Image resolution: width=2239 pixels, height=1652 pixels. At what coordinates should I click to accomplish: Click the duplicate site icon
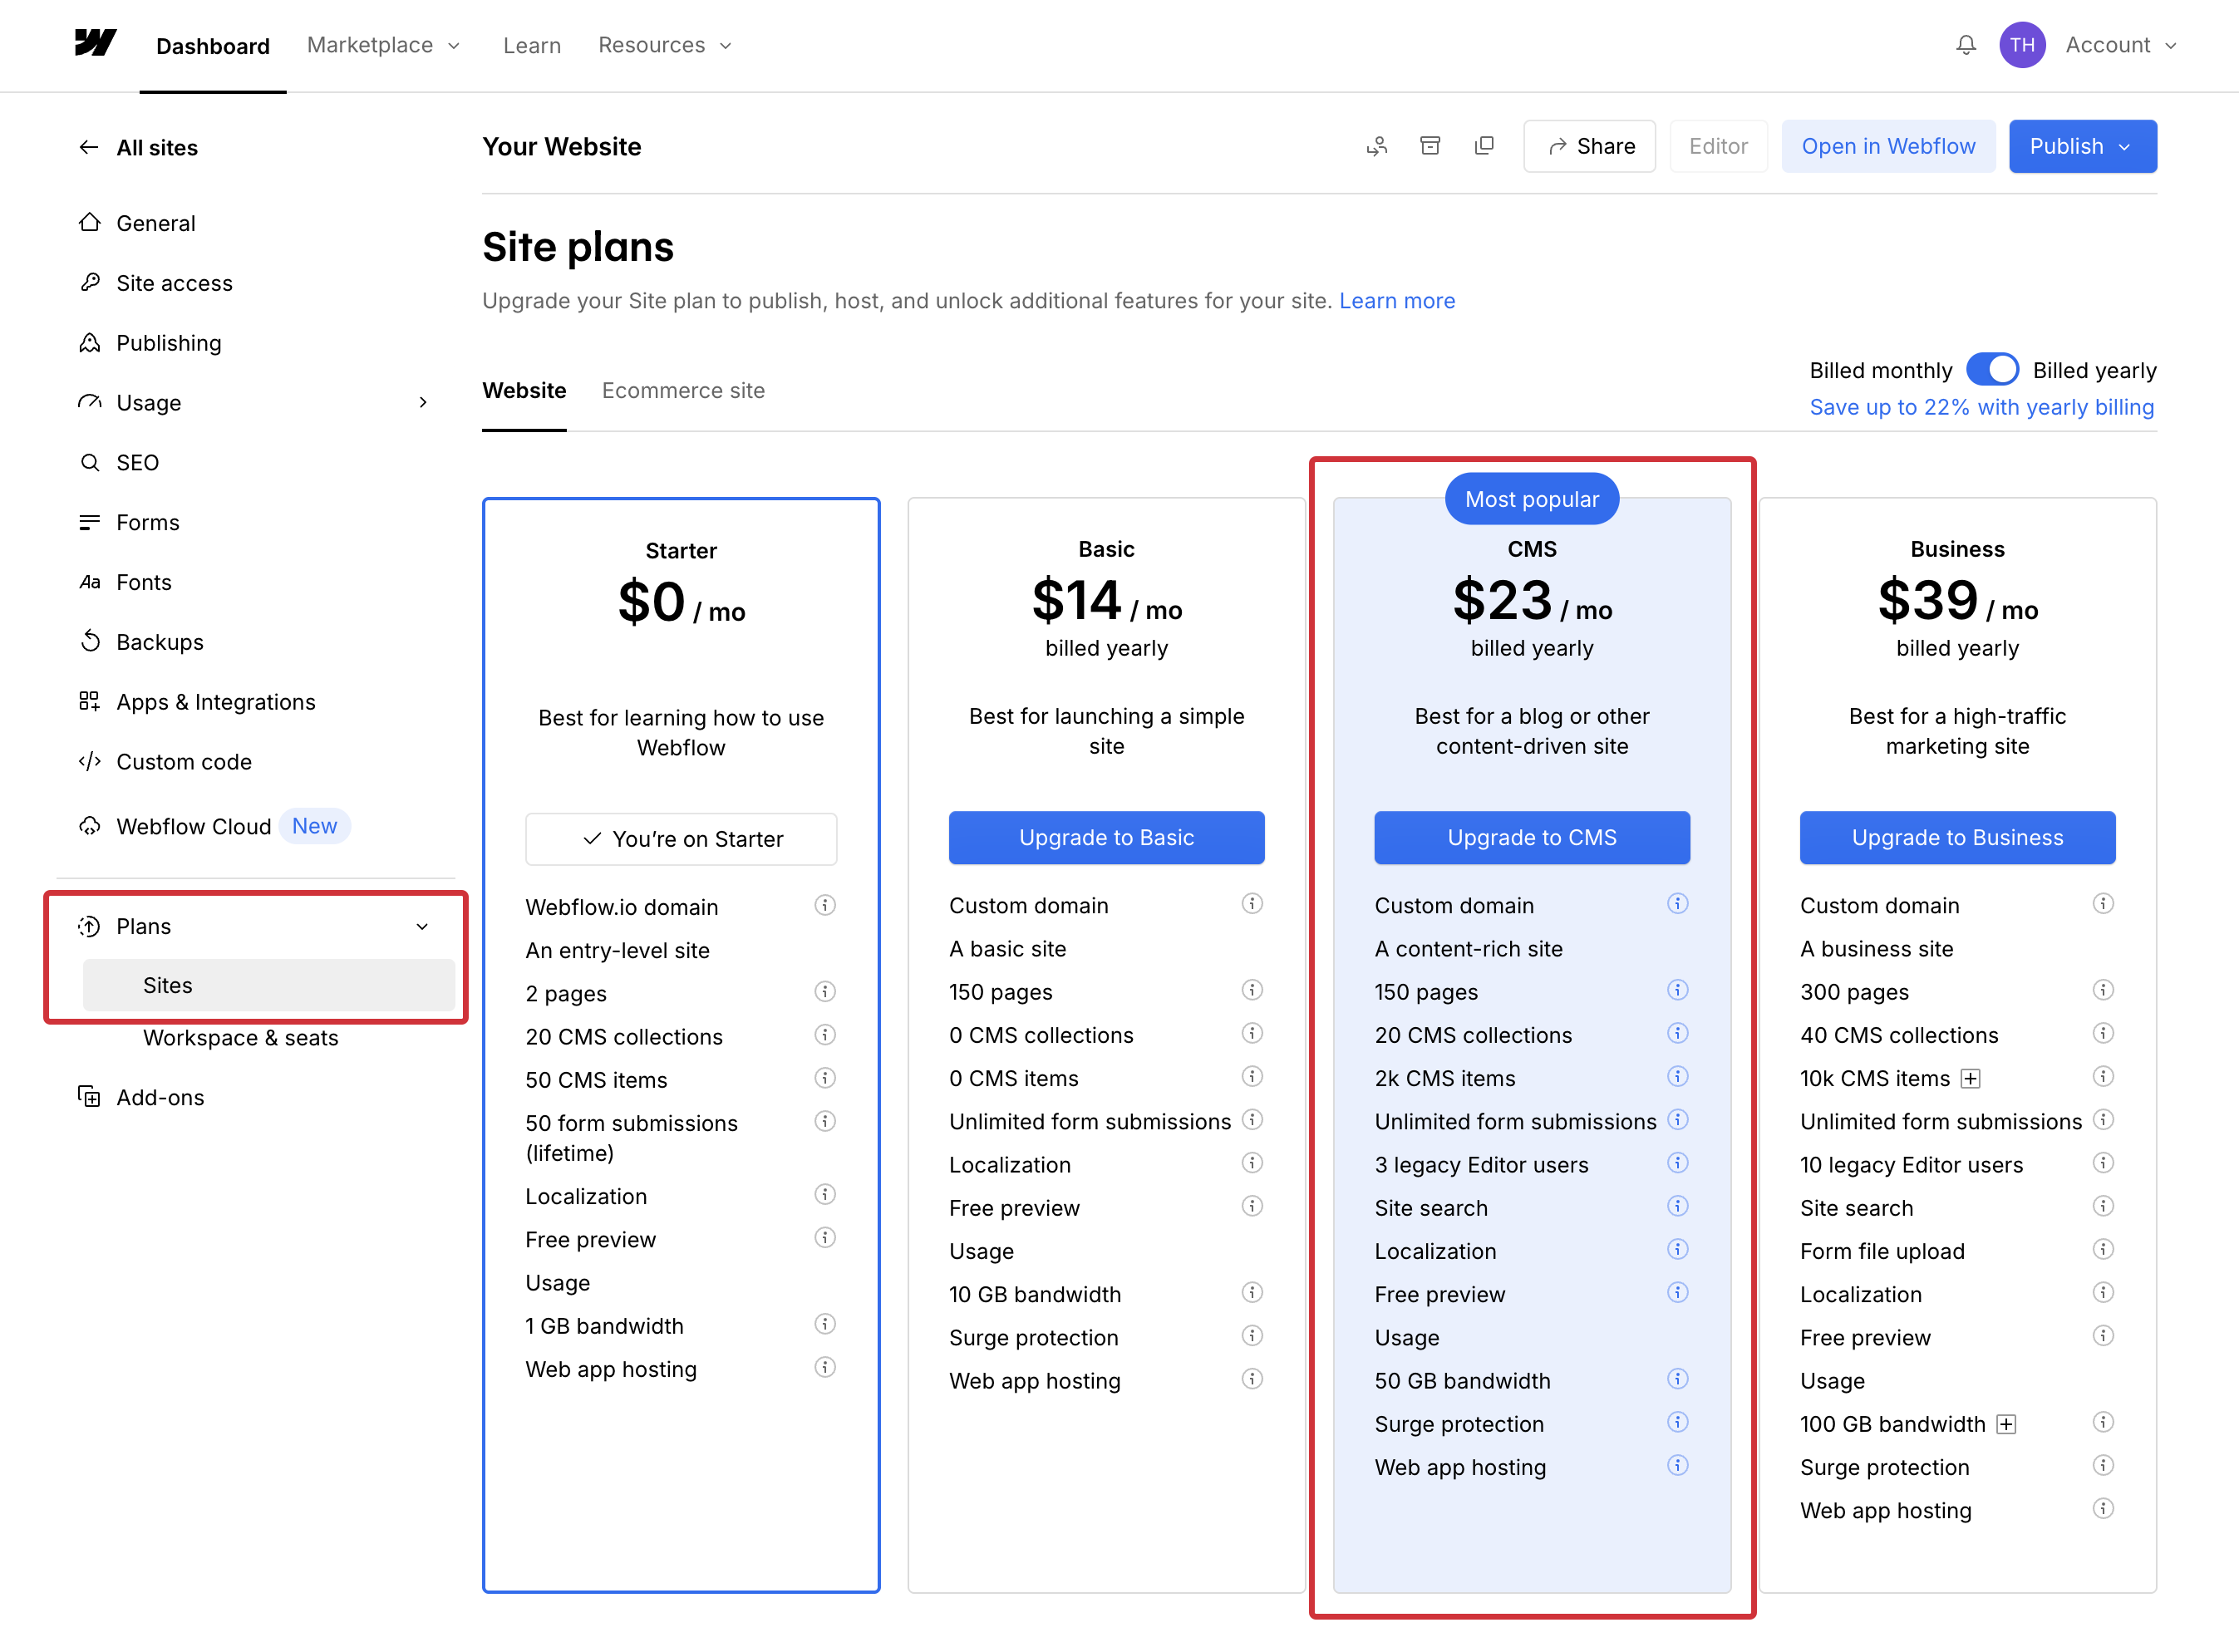pyautogui.click(x=1484, y=146)
